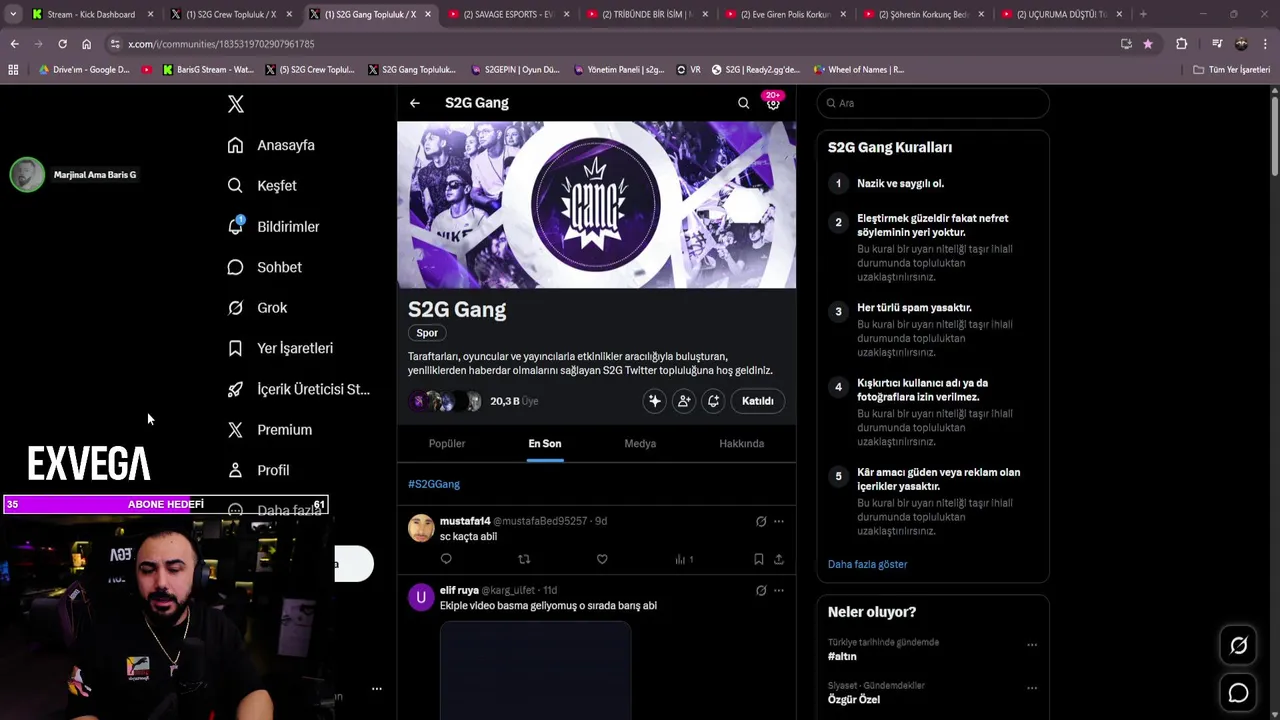The height and width of the screenshot is (720, 1280).
Task: Open floating Grok button
Action: tap(1238, 646)
